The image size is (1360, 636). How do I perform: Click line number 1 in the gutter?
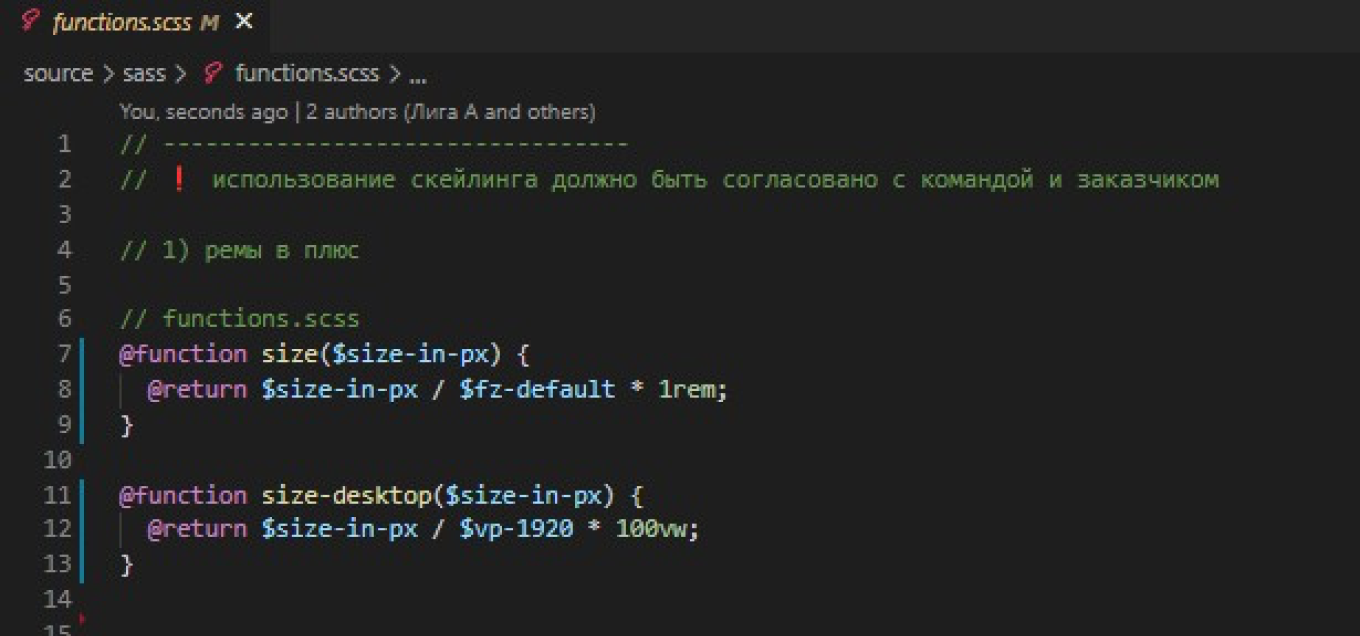coord(65,144)
